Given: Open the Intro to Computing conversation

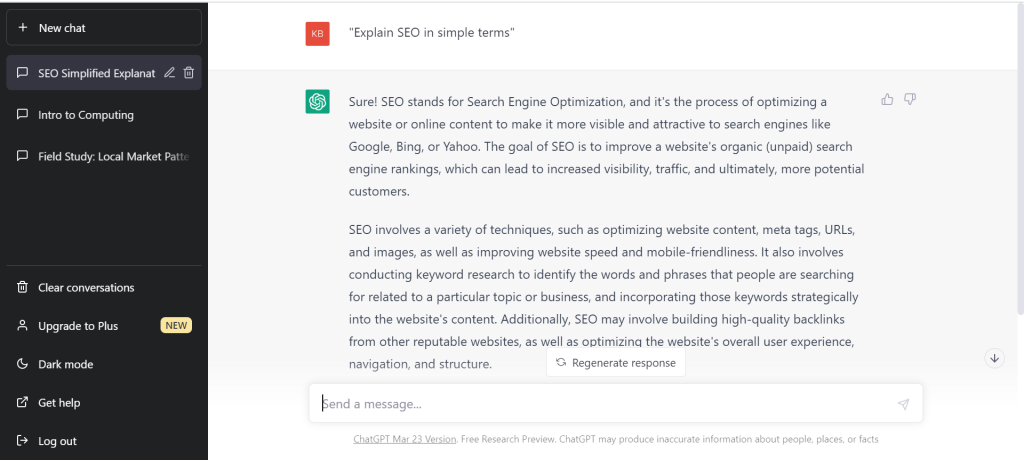Looking at the screenshot, I should pyautogui.click(x=104, y=115).
